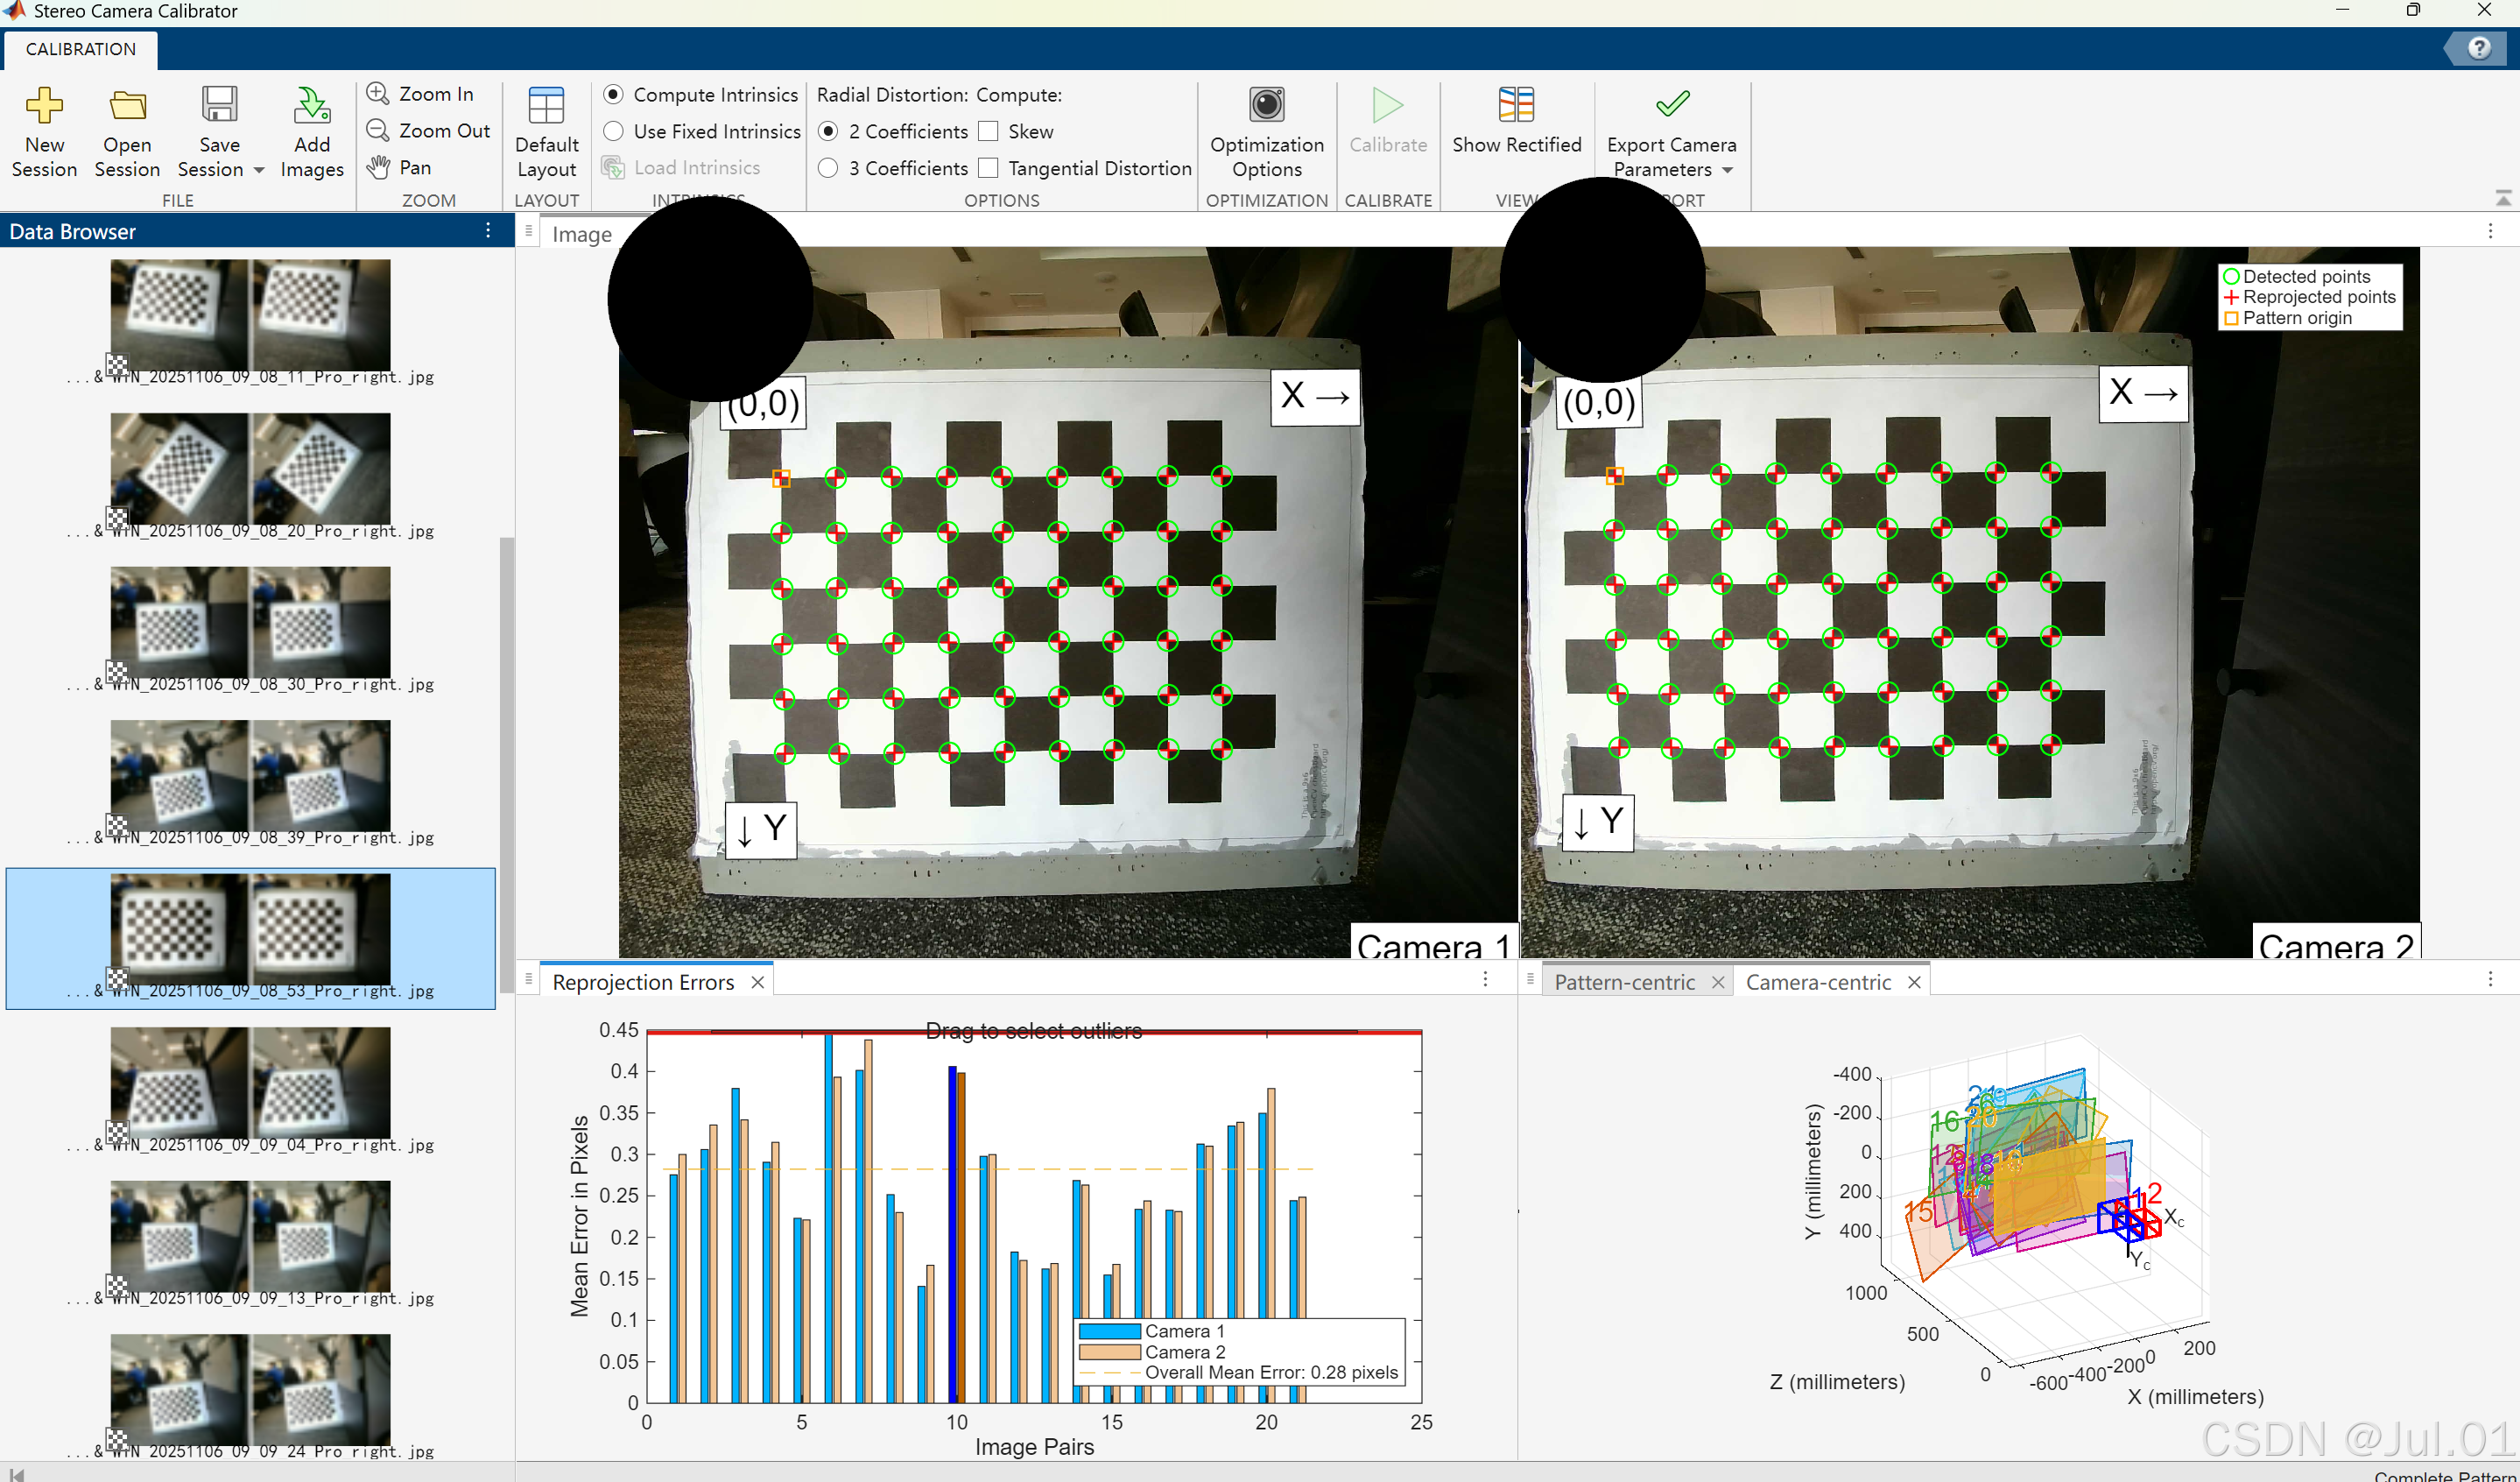Reset panels with Default Layout
This screenshot has height=1482, width=2520.
click(546, 106)
